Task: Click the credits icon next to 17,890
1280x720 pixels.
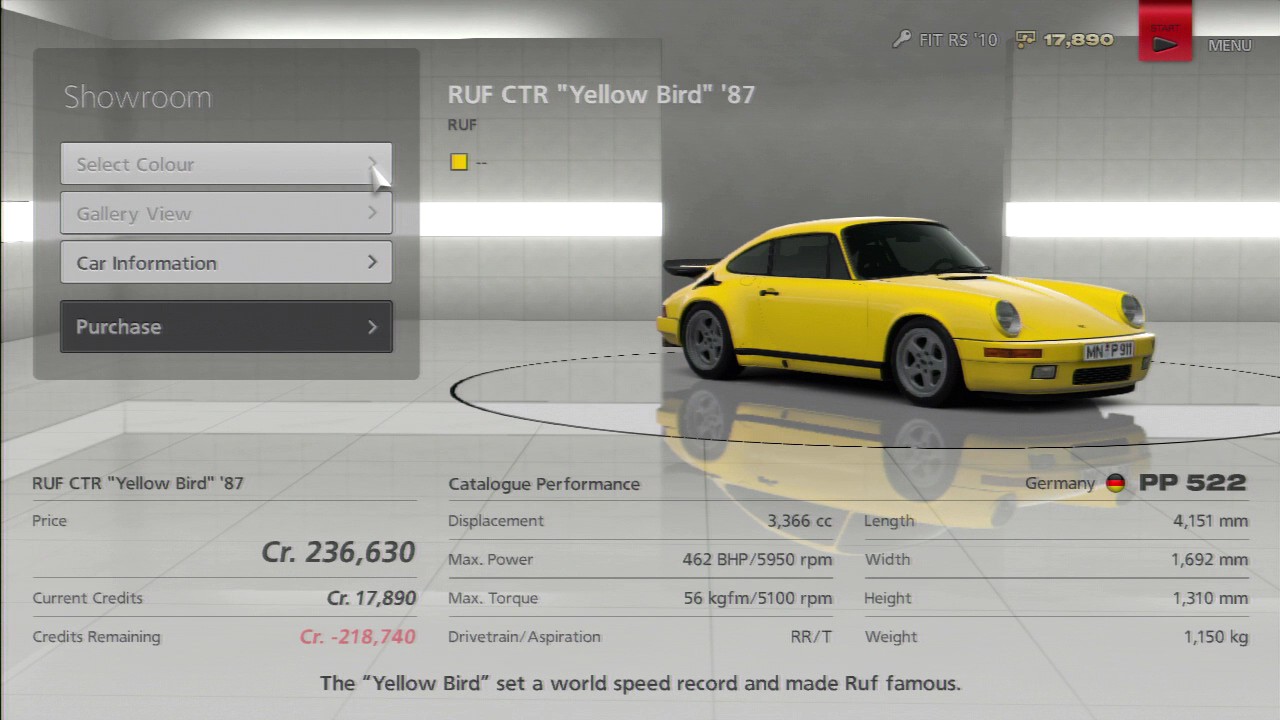Action: click(1025, 40)
